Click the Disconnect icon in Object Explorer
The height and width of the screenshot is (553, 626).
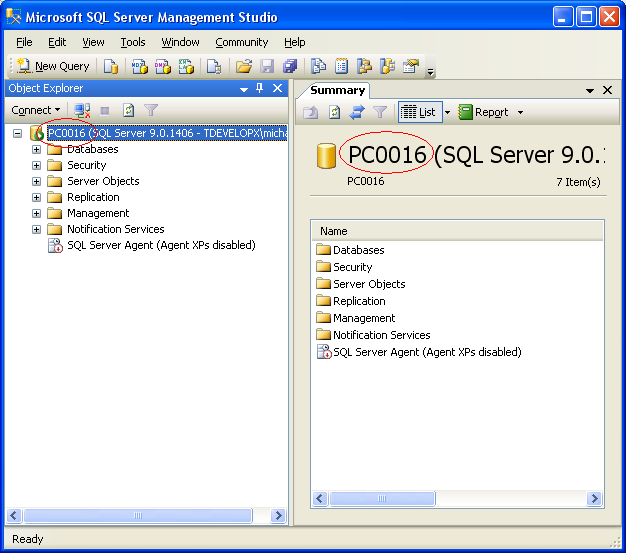pos(82,110)
